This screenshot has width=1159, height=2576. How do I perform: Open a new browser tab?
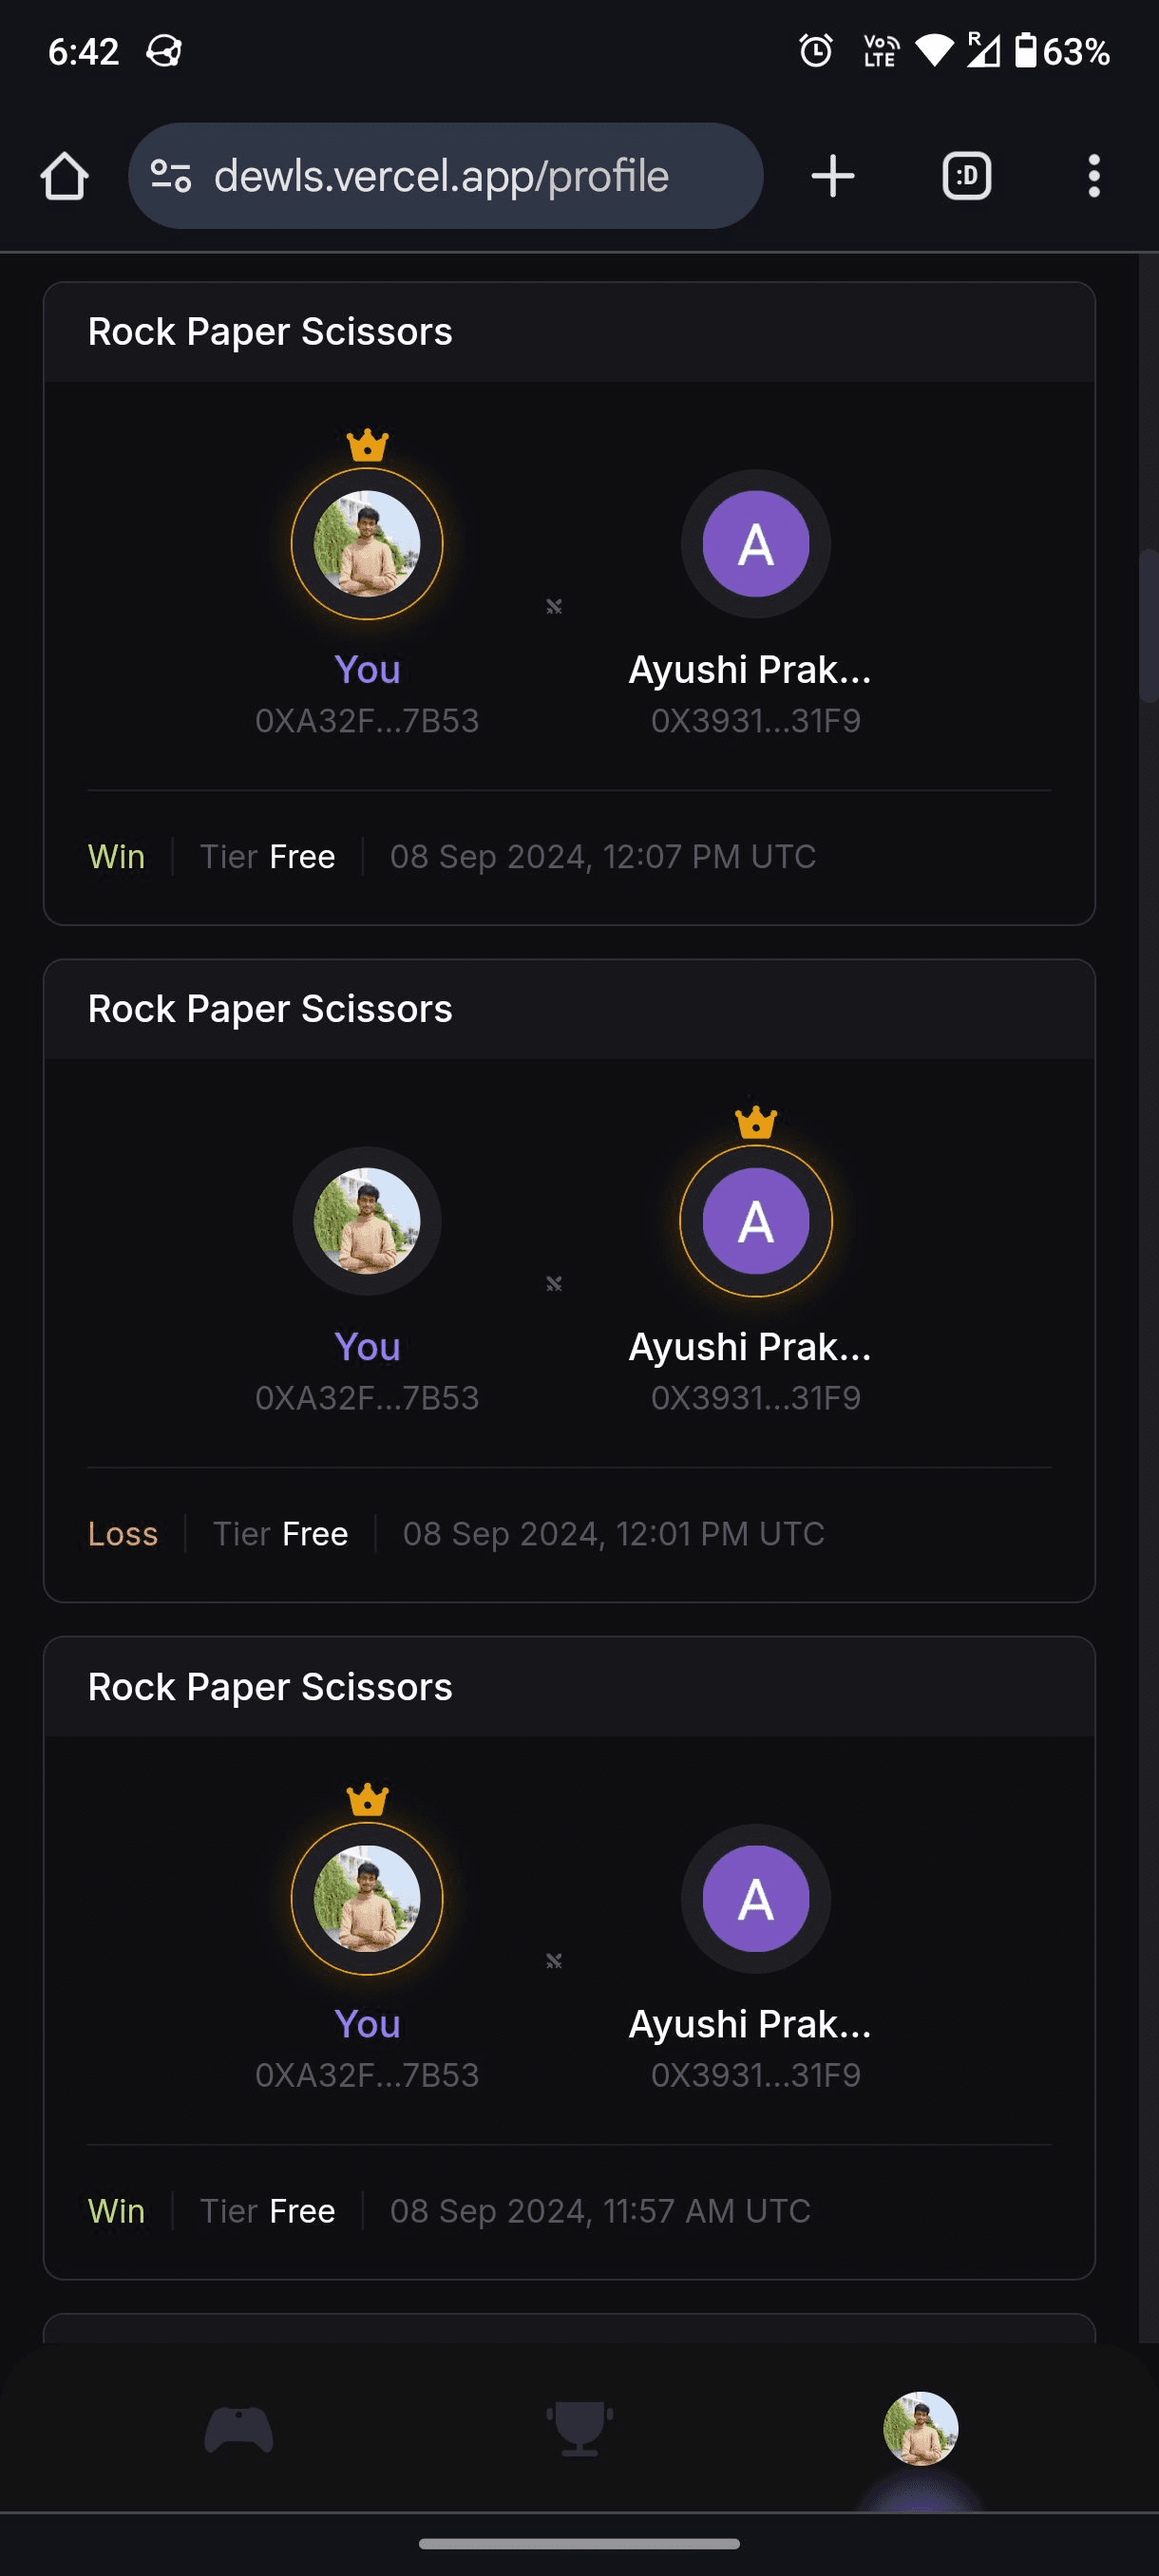tap(832, 176)
